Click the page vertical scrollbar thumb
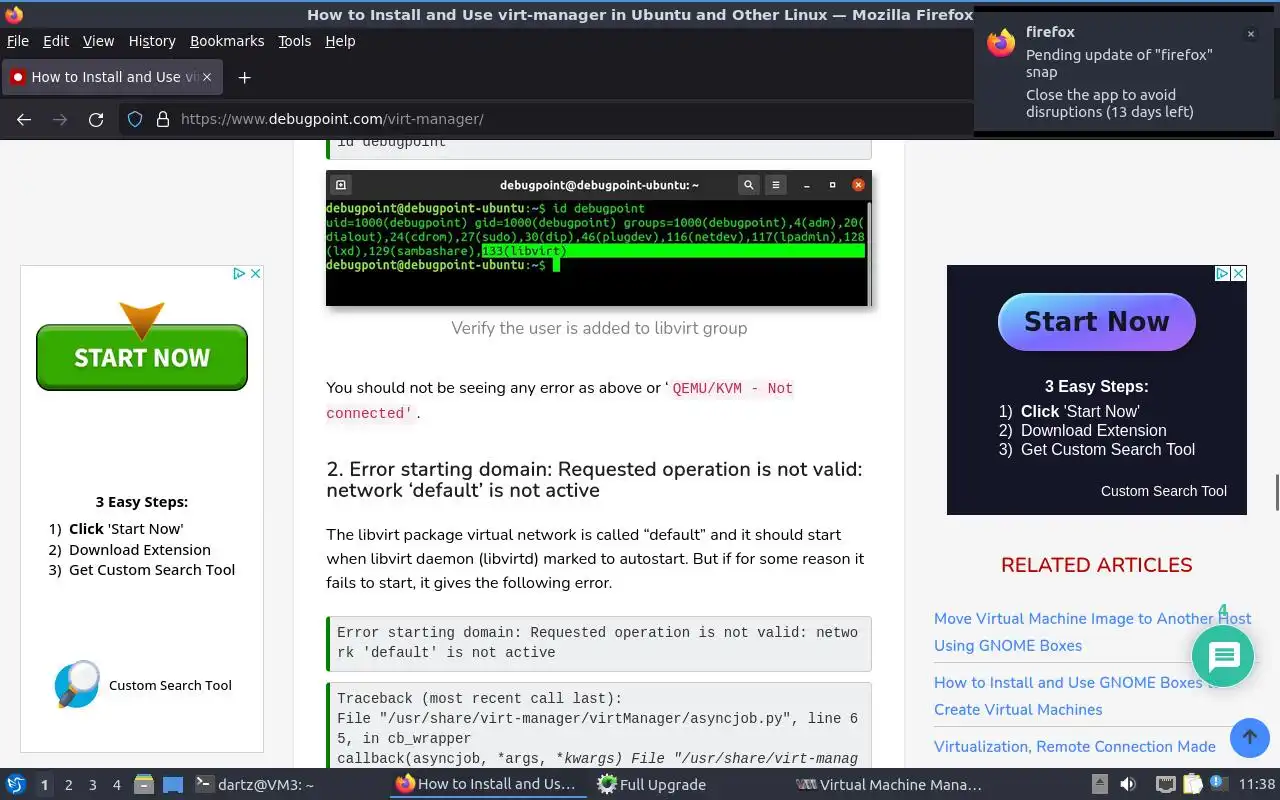Viewport: 1280px width, 800px height. (x=1276, y=493)
